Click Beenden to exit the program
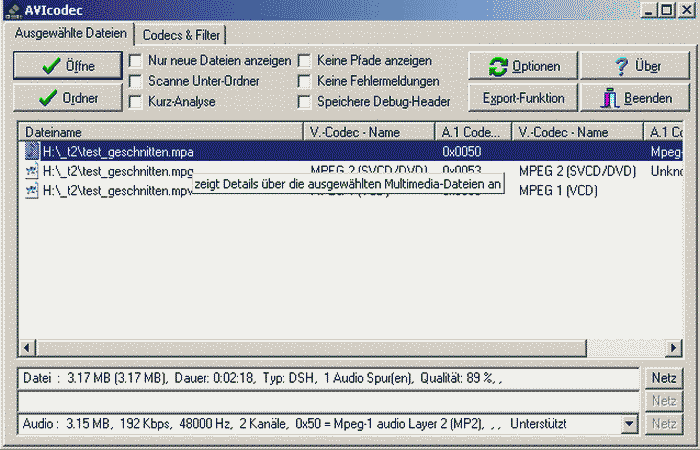The width and height of the screenshot is (700, 450). pyautogui.click(x=635, y=98)
